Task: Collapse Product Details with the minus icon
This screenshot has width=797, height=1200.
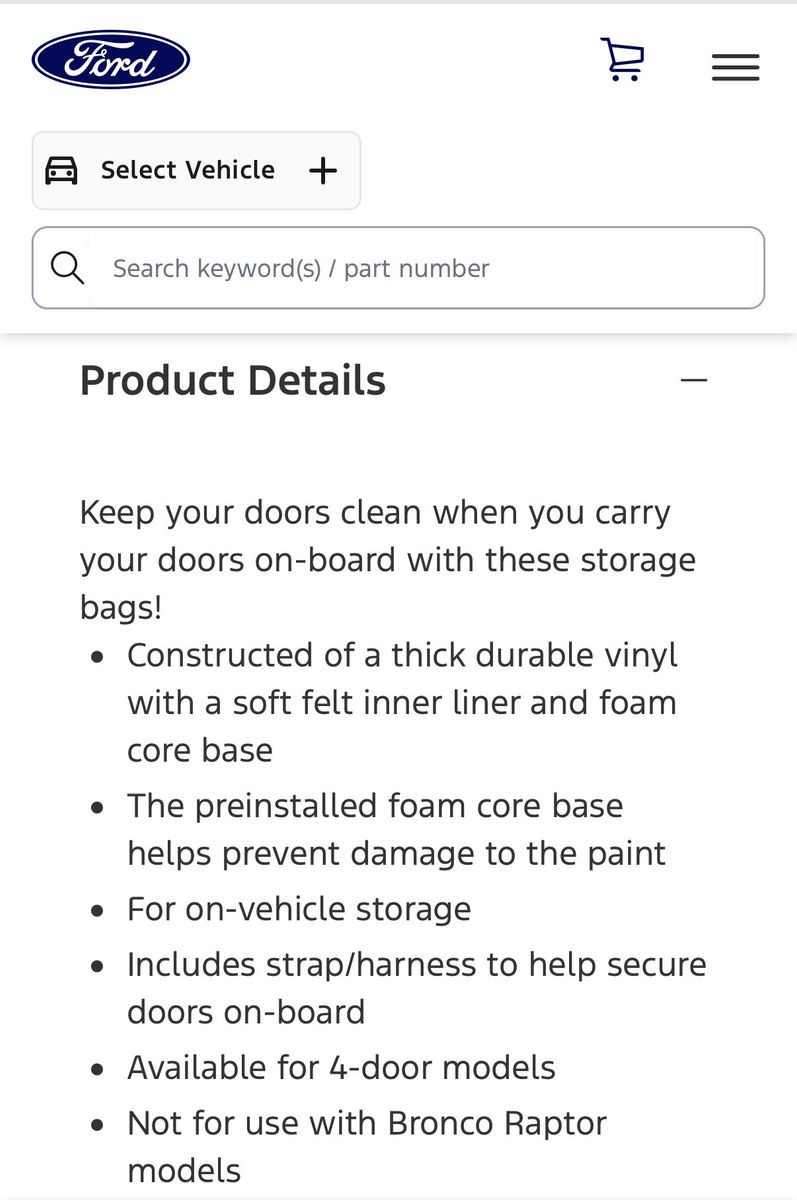Action: pos(693,380)
